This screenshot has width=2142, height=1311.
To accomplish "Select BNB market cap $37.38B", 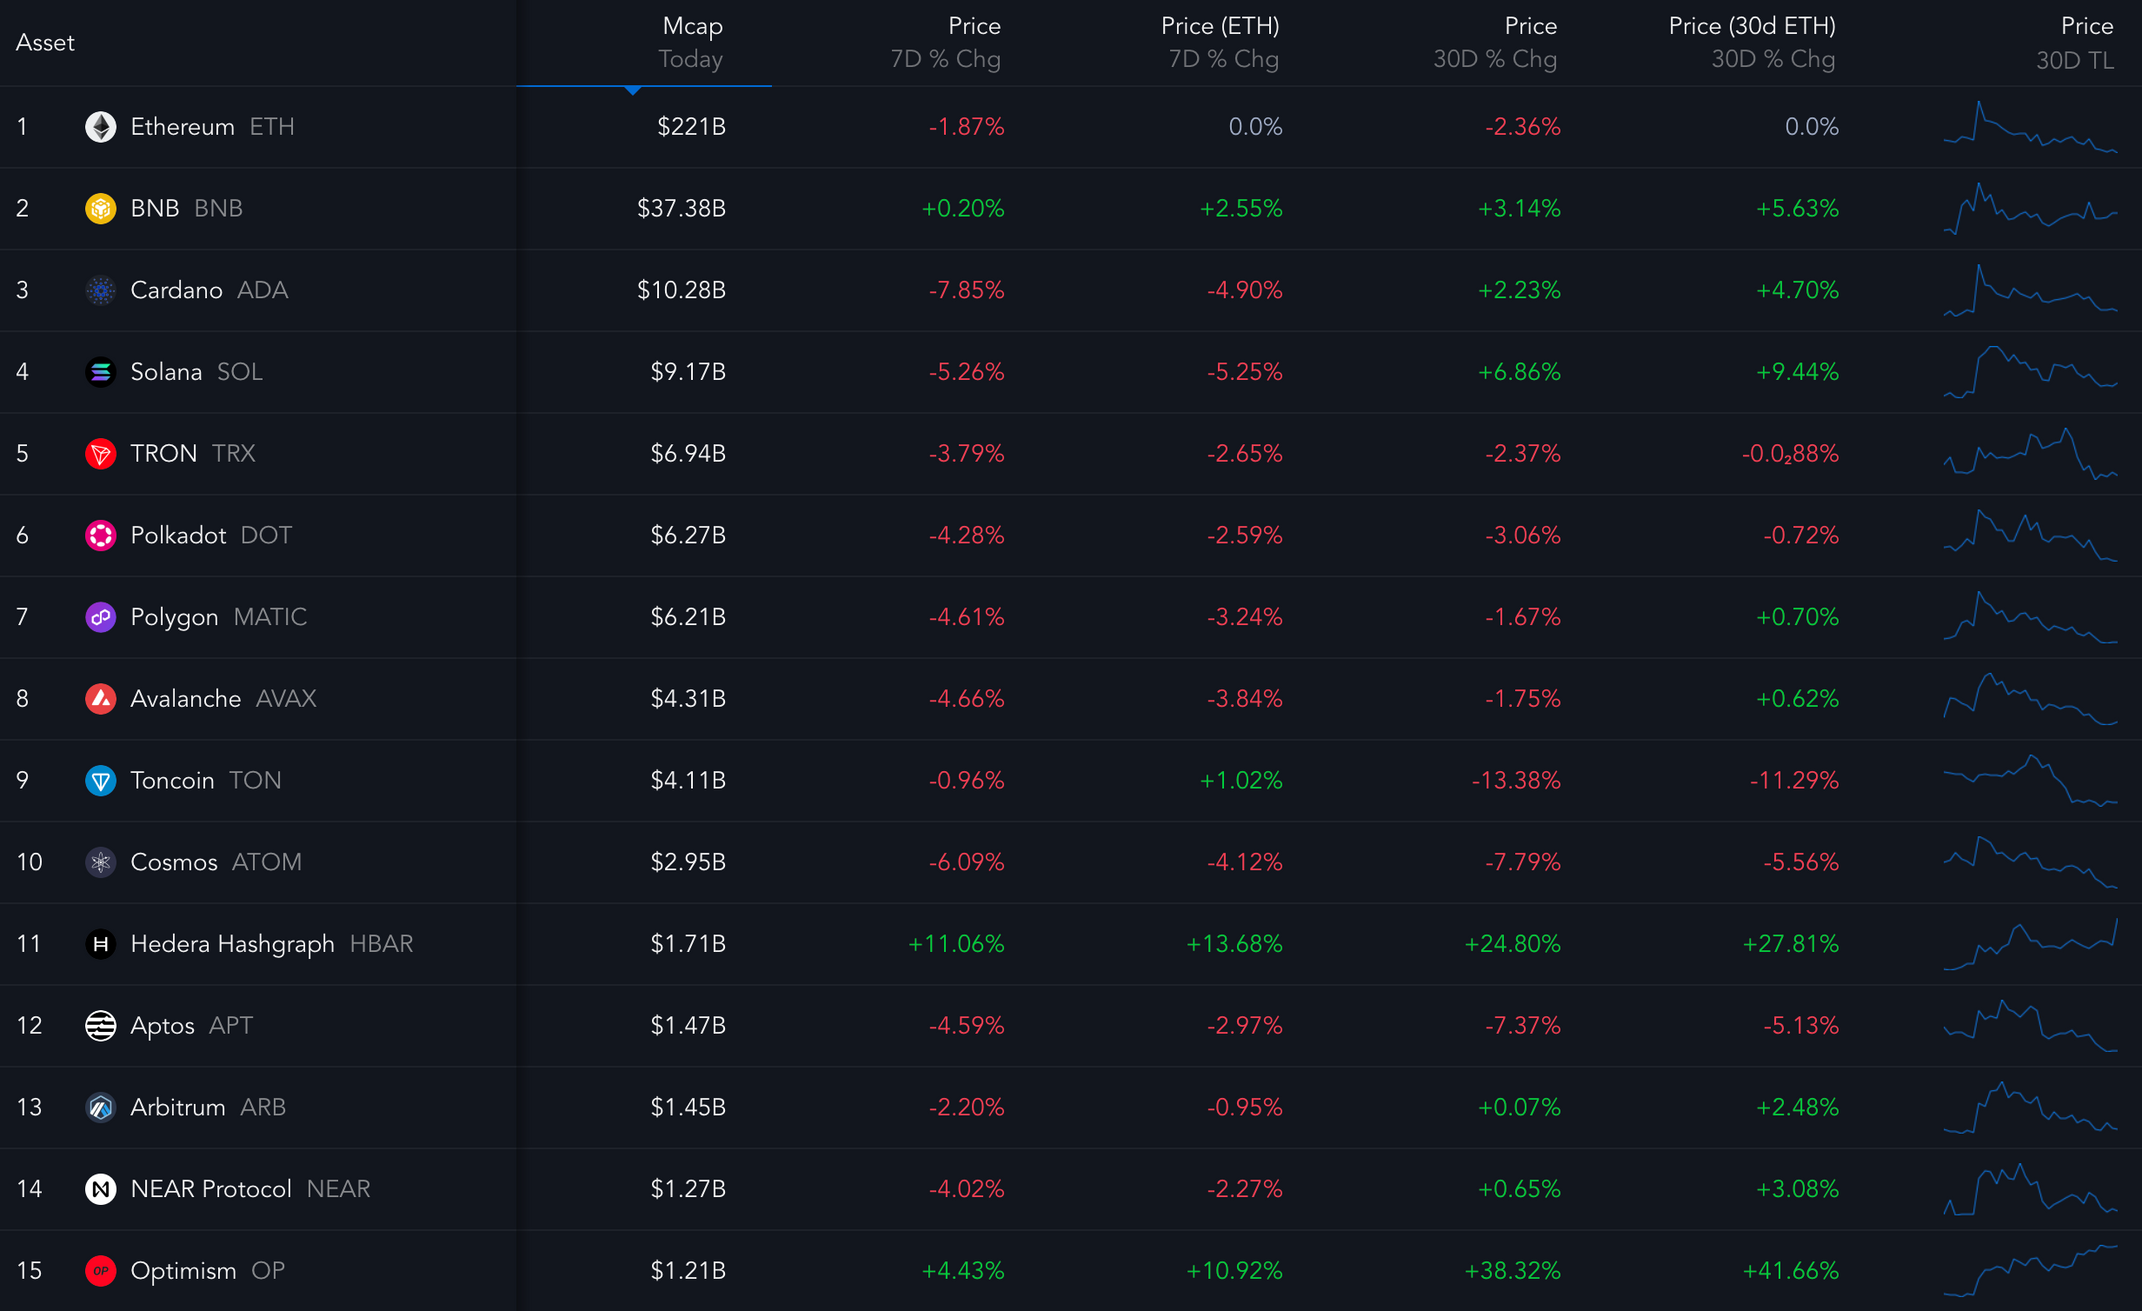I will pyautogui.click(x=681, y=208).
